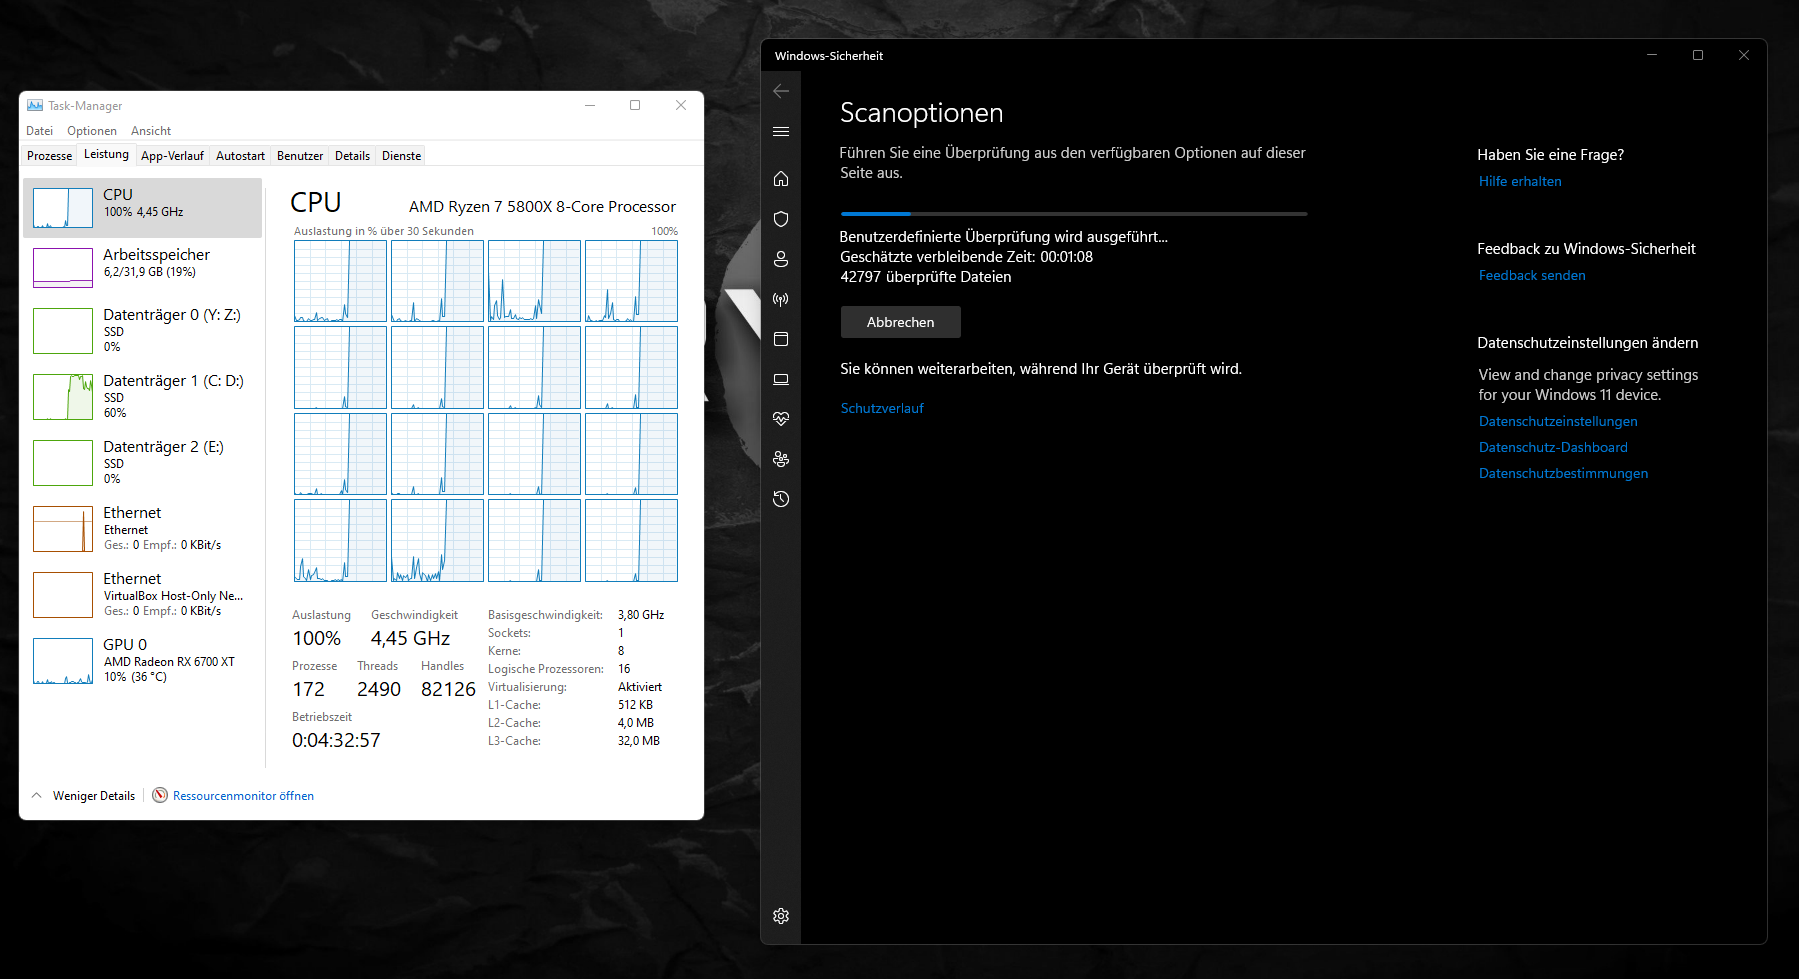Open the Datenschutz-Dashboard link

tap(1553, 447)
